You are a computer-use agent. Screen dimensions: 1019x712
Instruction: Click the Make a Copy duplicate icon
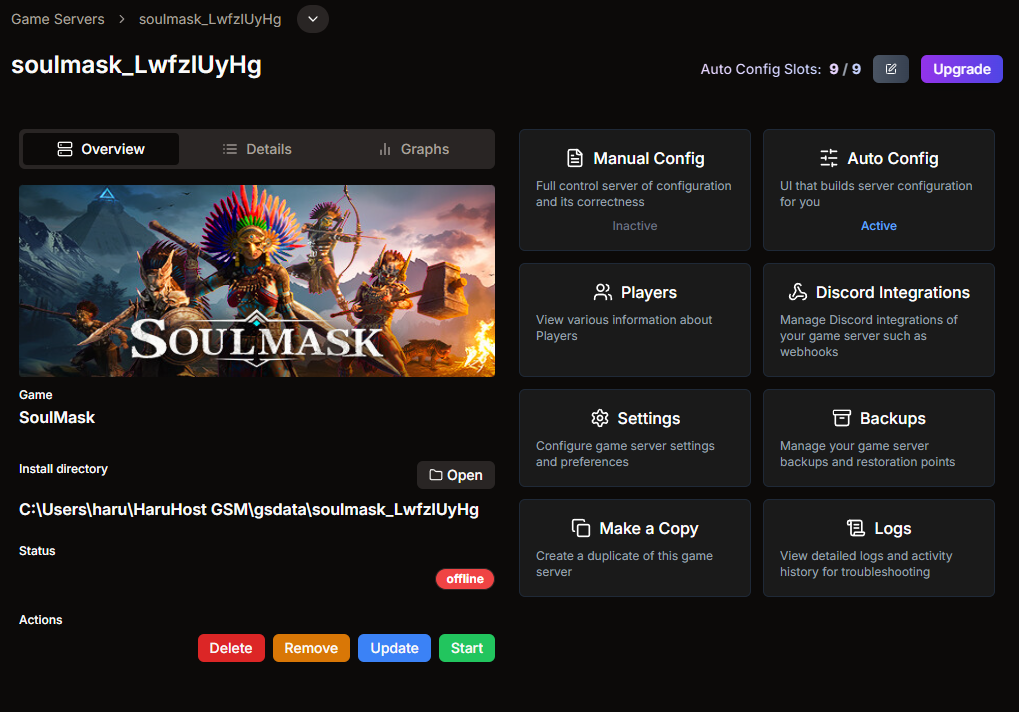(x=581, y=528)
